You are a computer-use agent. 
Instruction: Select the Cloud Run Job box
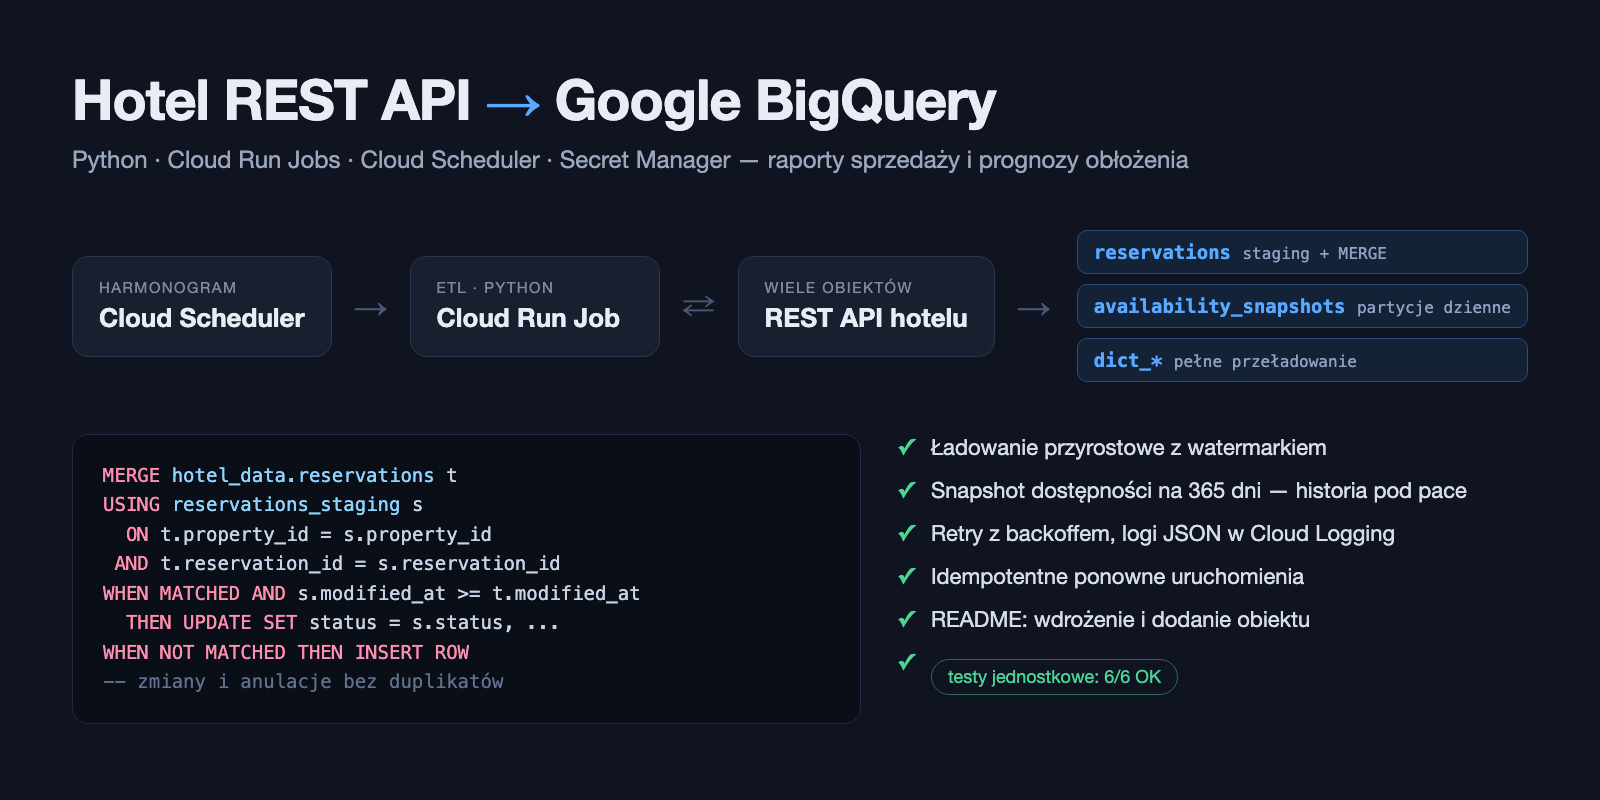535,306
